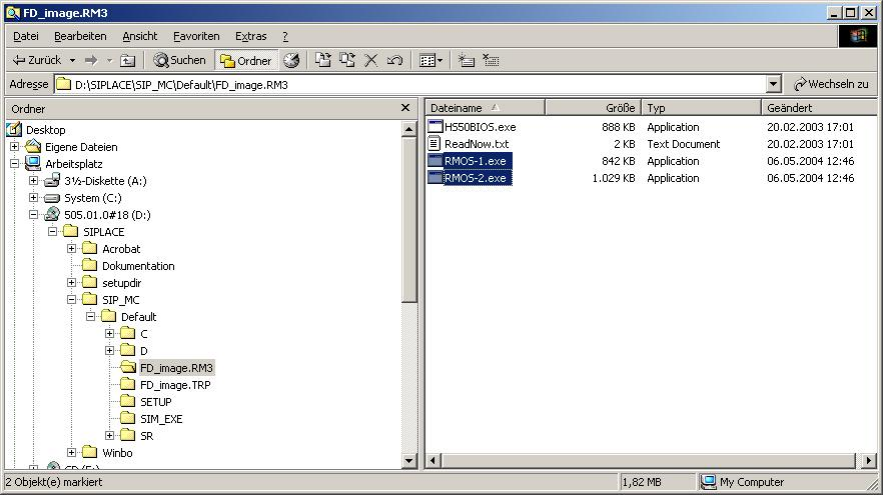Open the Bearbeiten menu
The image size is (883, 495).
click(80, 36)
